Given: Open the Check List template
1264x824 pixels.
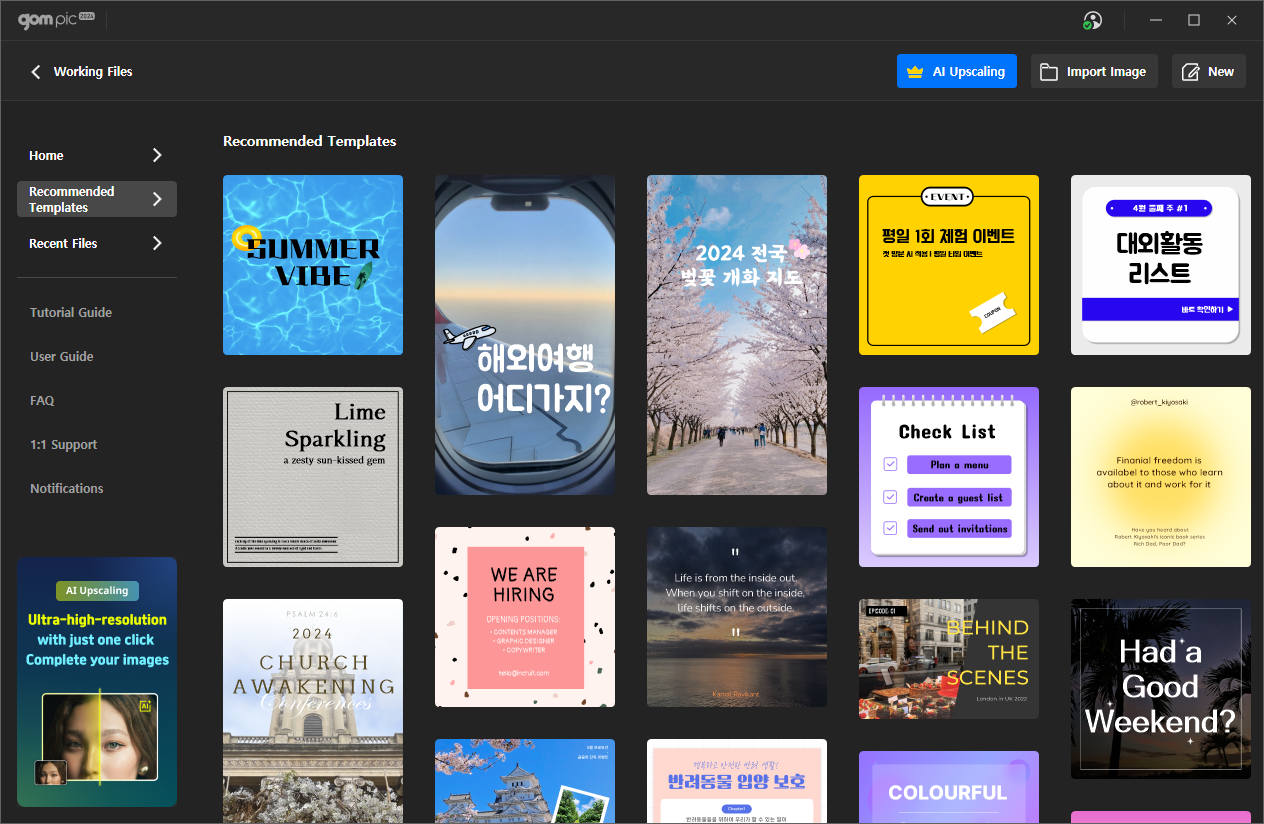Looking at the screenshot, I should click(949, 477).
